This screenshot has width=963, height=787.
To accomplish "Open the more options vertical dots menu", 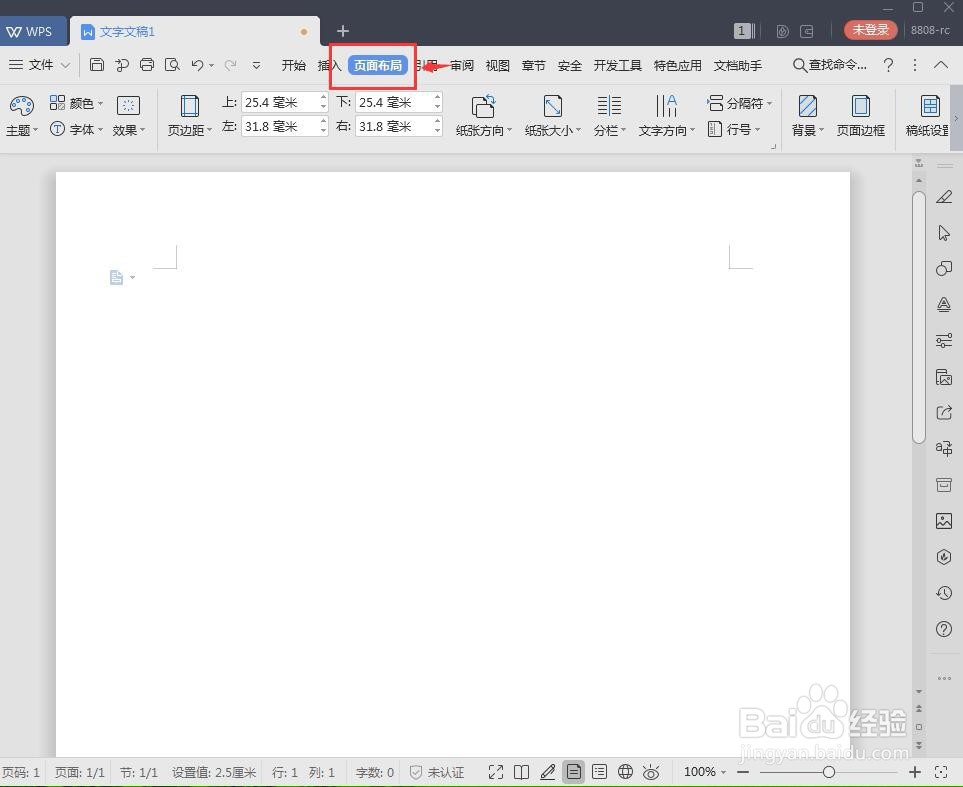I will [914, 65].
